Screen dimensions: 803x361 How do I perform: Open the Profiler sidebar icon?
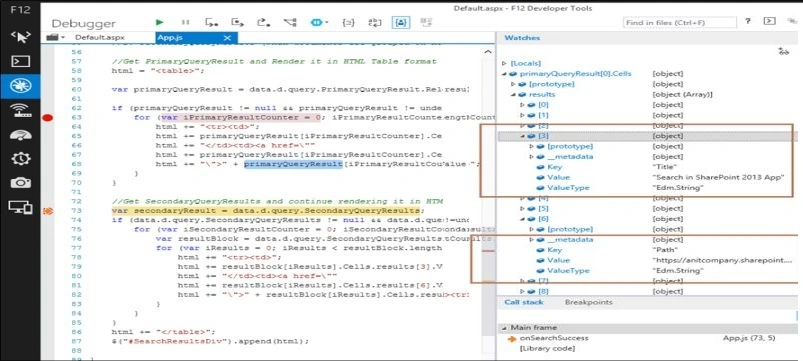[x=20, y=159]
